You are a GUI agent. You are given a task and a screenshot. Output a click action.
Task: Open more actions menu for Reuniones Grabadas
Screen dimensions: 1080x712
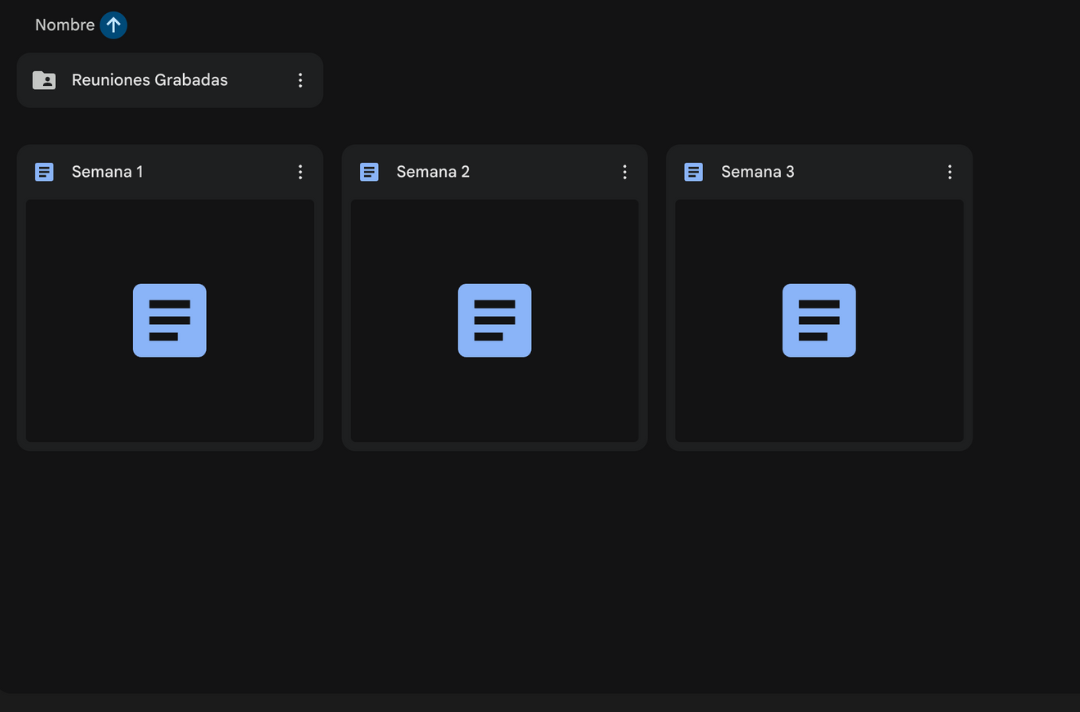click(x=300, y=80)
